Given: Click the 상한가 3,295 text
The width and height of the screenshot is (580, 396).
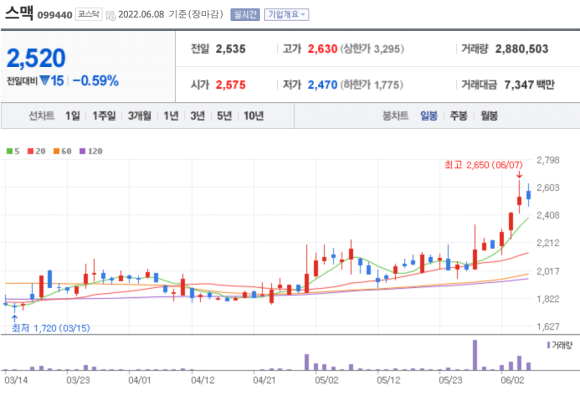Looking at the screenshot, I should (372, 49).
